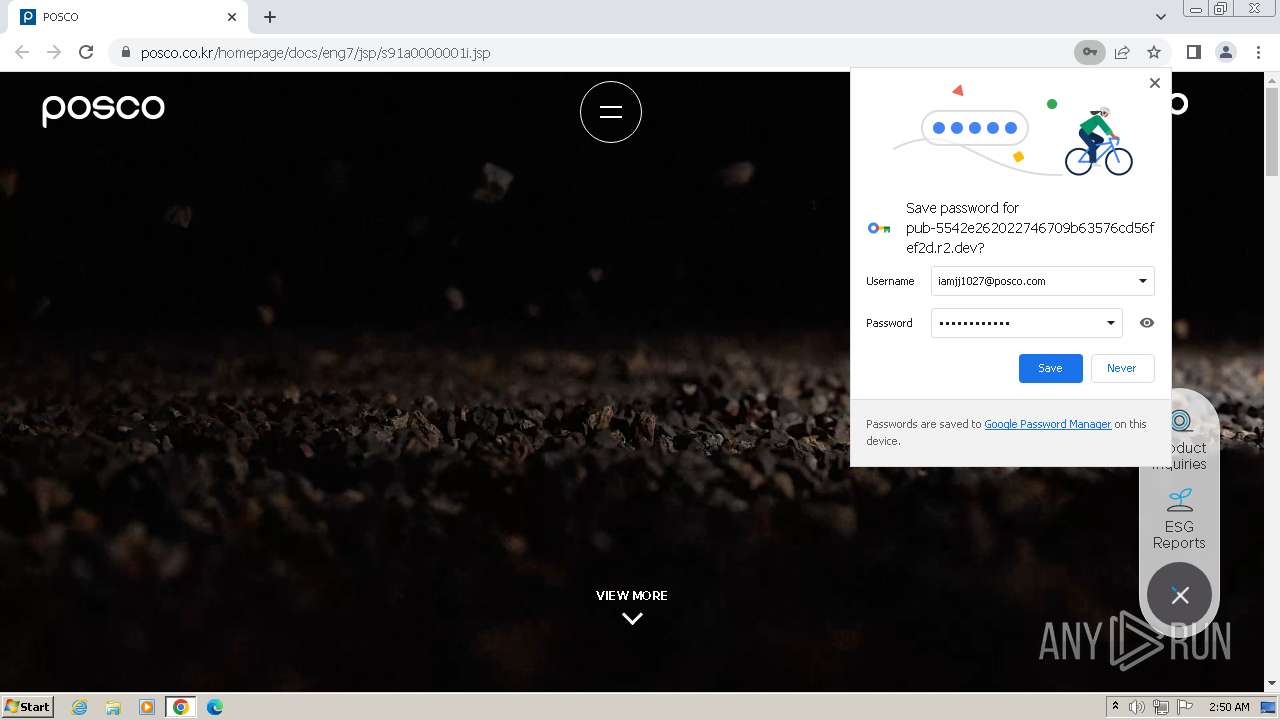The height and width of the screenshot is (720, 1280).
Task: Close the floating quick menu
Action: 1180,595
